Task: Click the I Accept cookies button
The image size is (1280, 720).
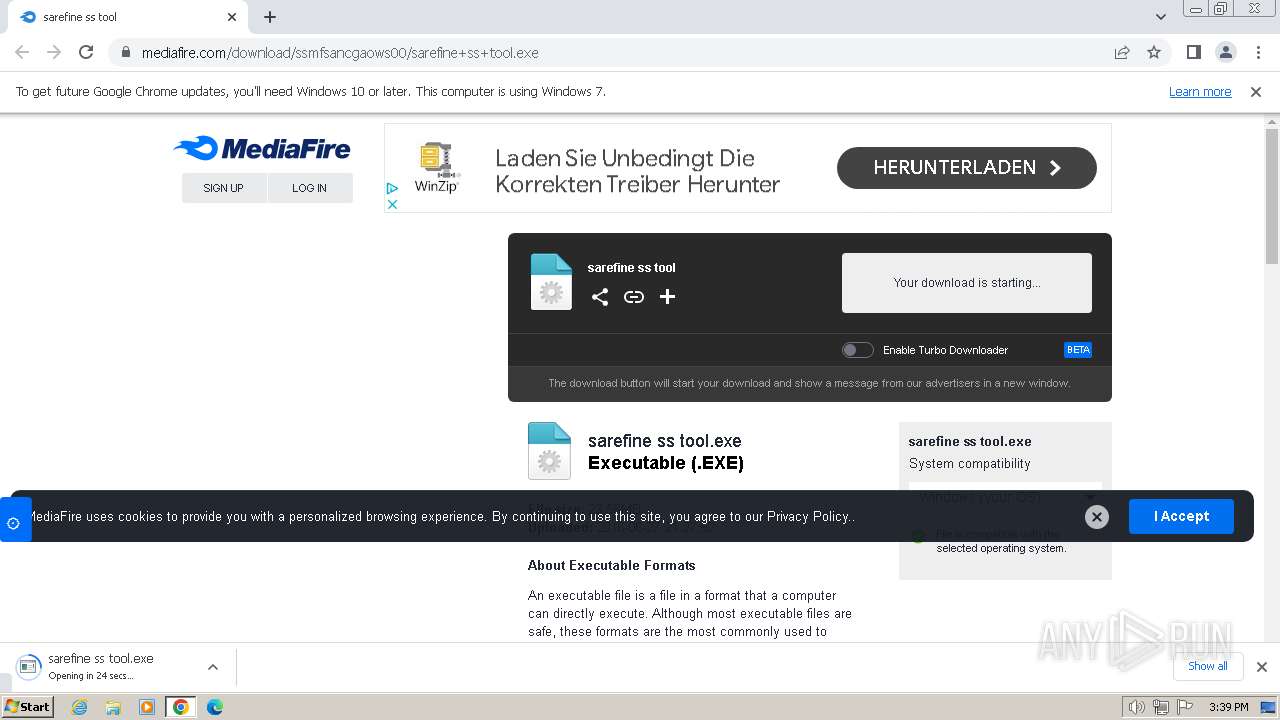Action: pyautogui.click(x=1181, y=517)
